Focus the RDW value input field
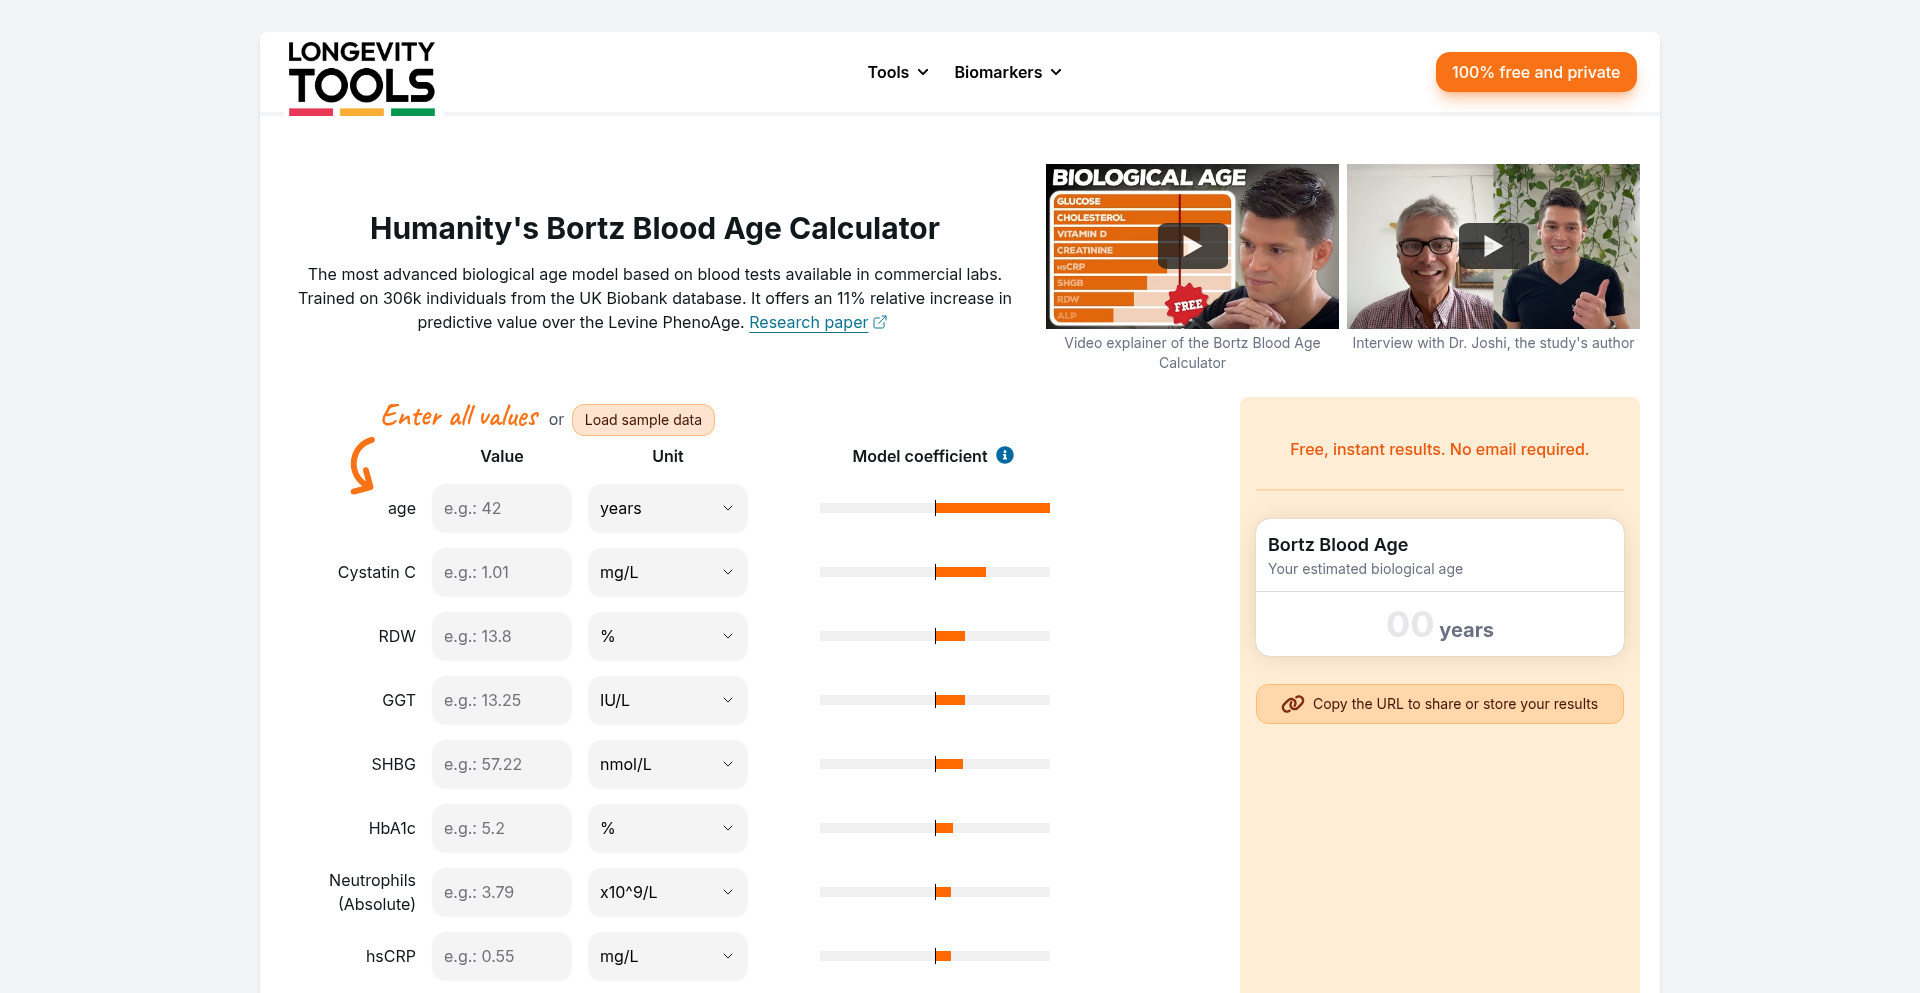The image size is (1920, 993). click(x=501, y=636)
